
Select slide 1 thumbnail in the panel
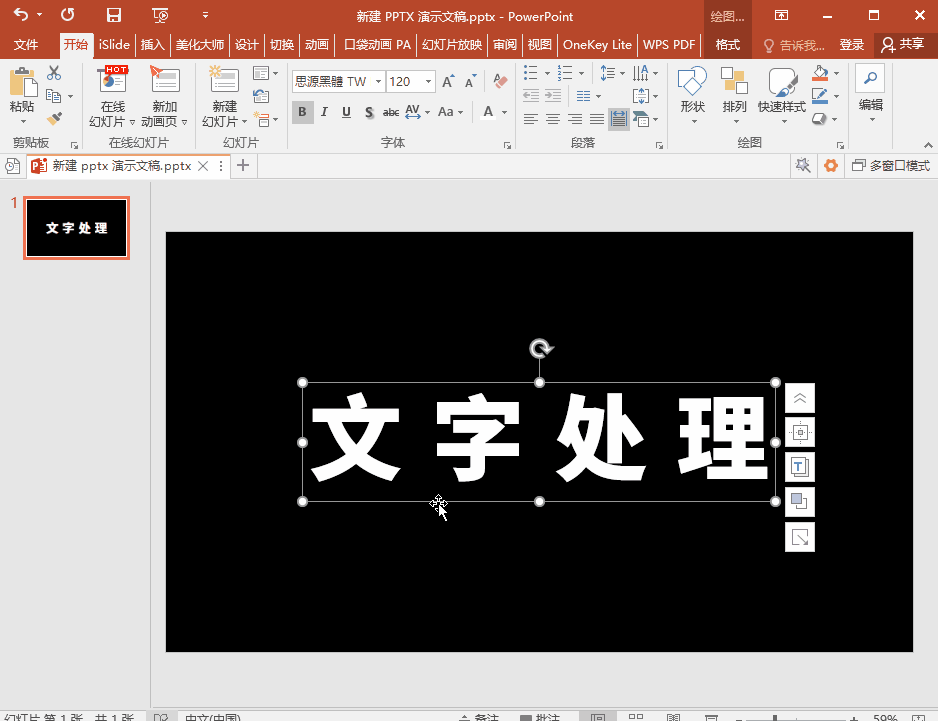click(x=77, y=228)
